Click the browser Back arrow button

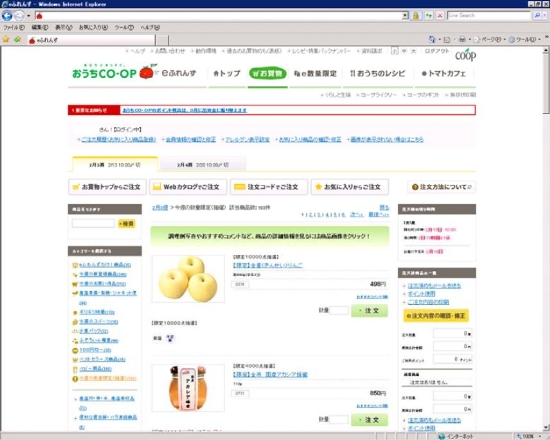7,15
